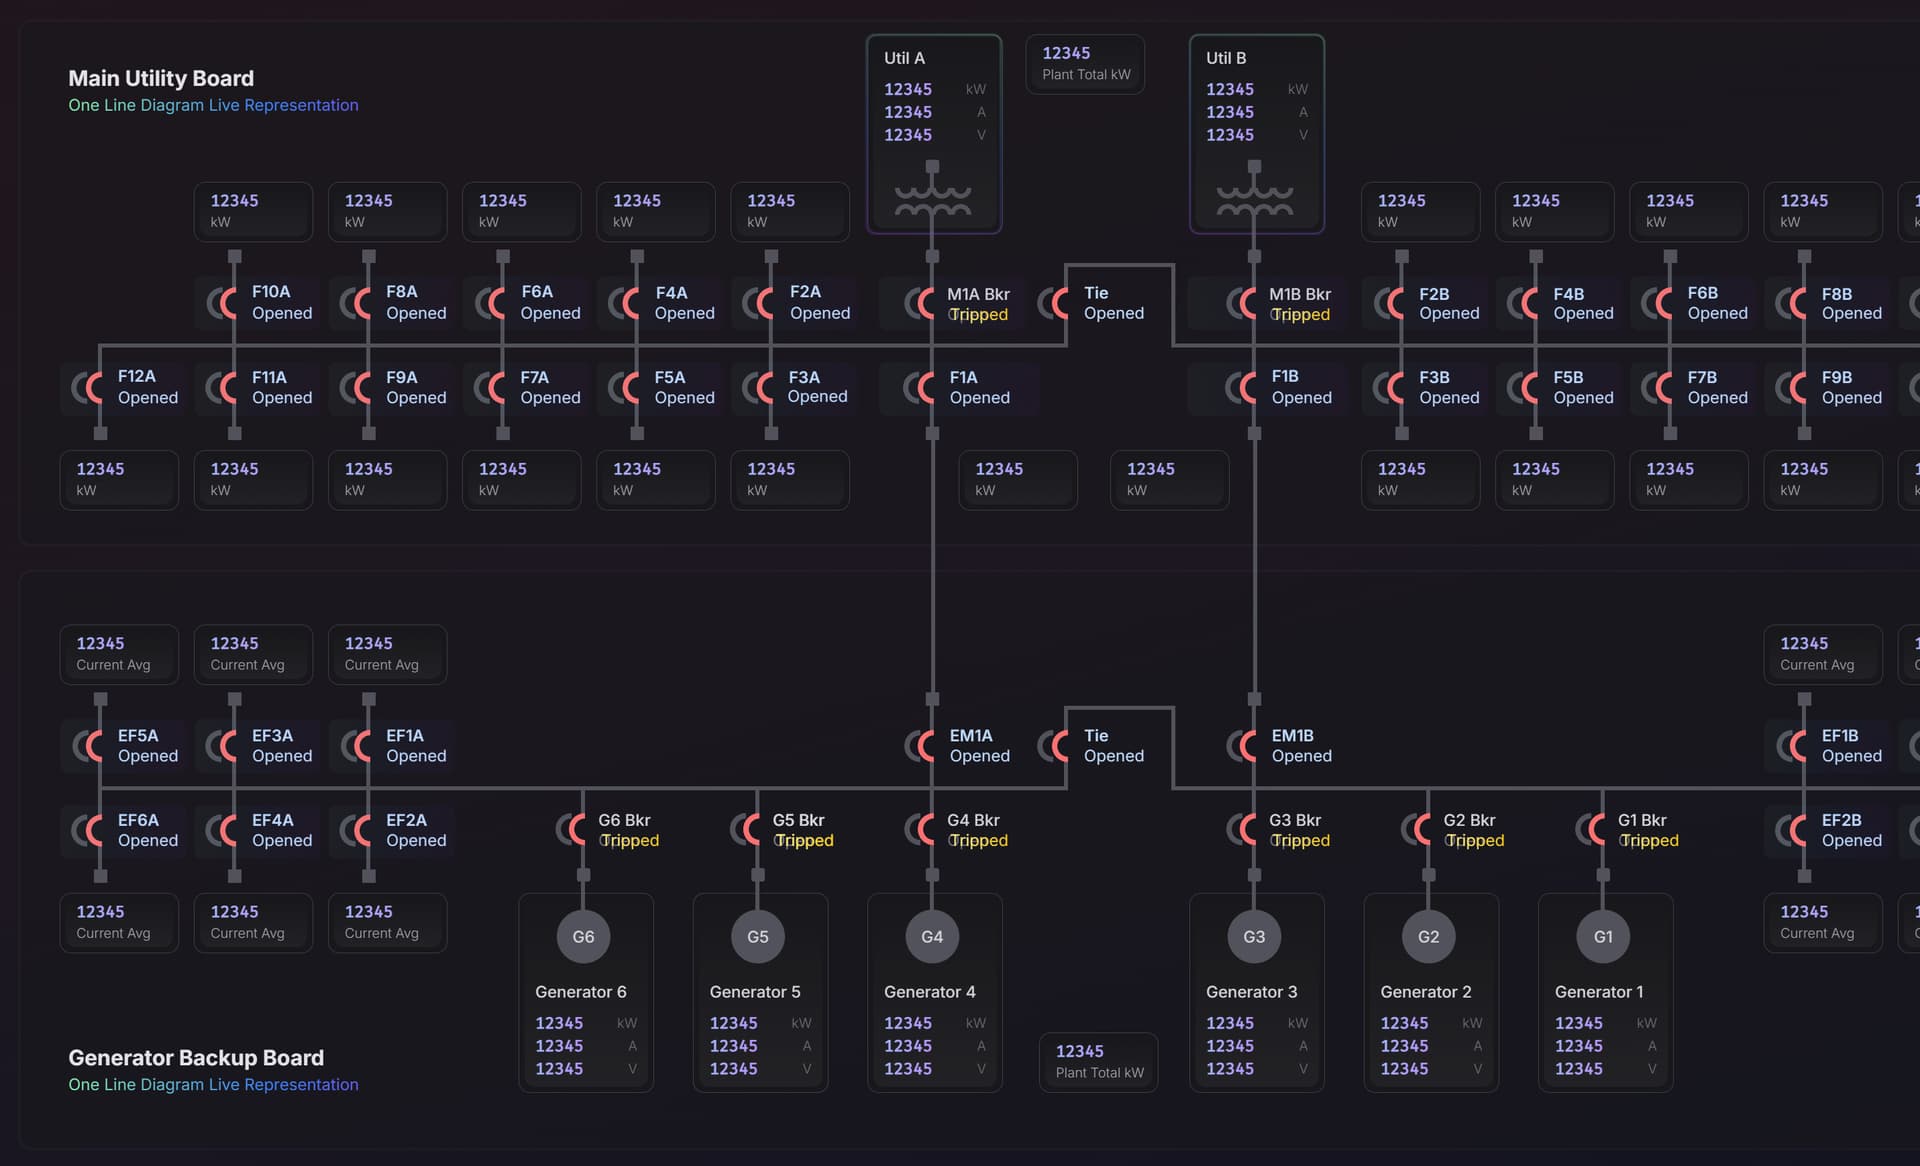The image size is (1920, 1166).
Task: Click the EF2B breaker icon
Action: click(x=1791, y=829)
